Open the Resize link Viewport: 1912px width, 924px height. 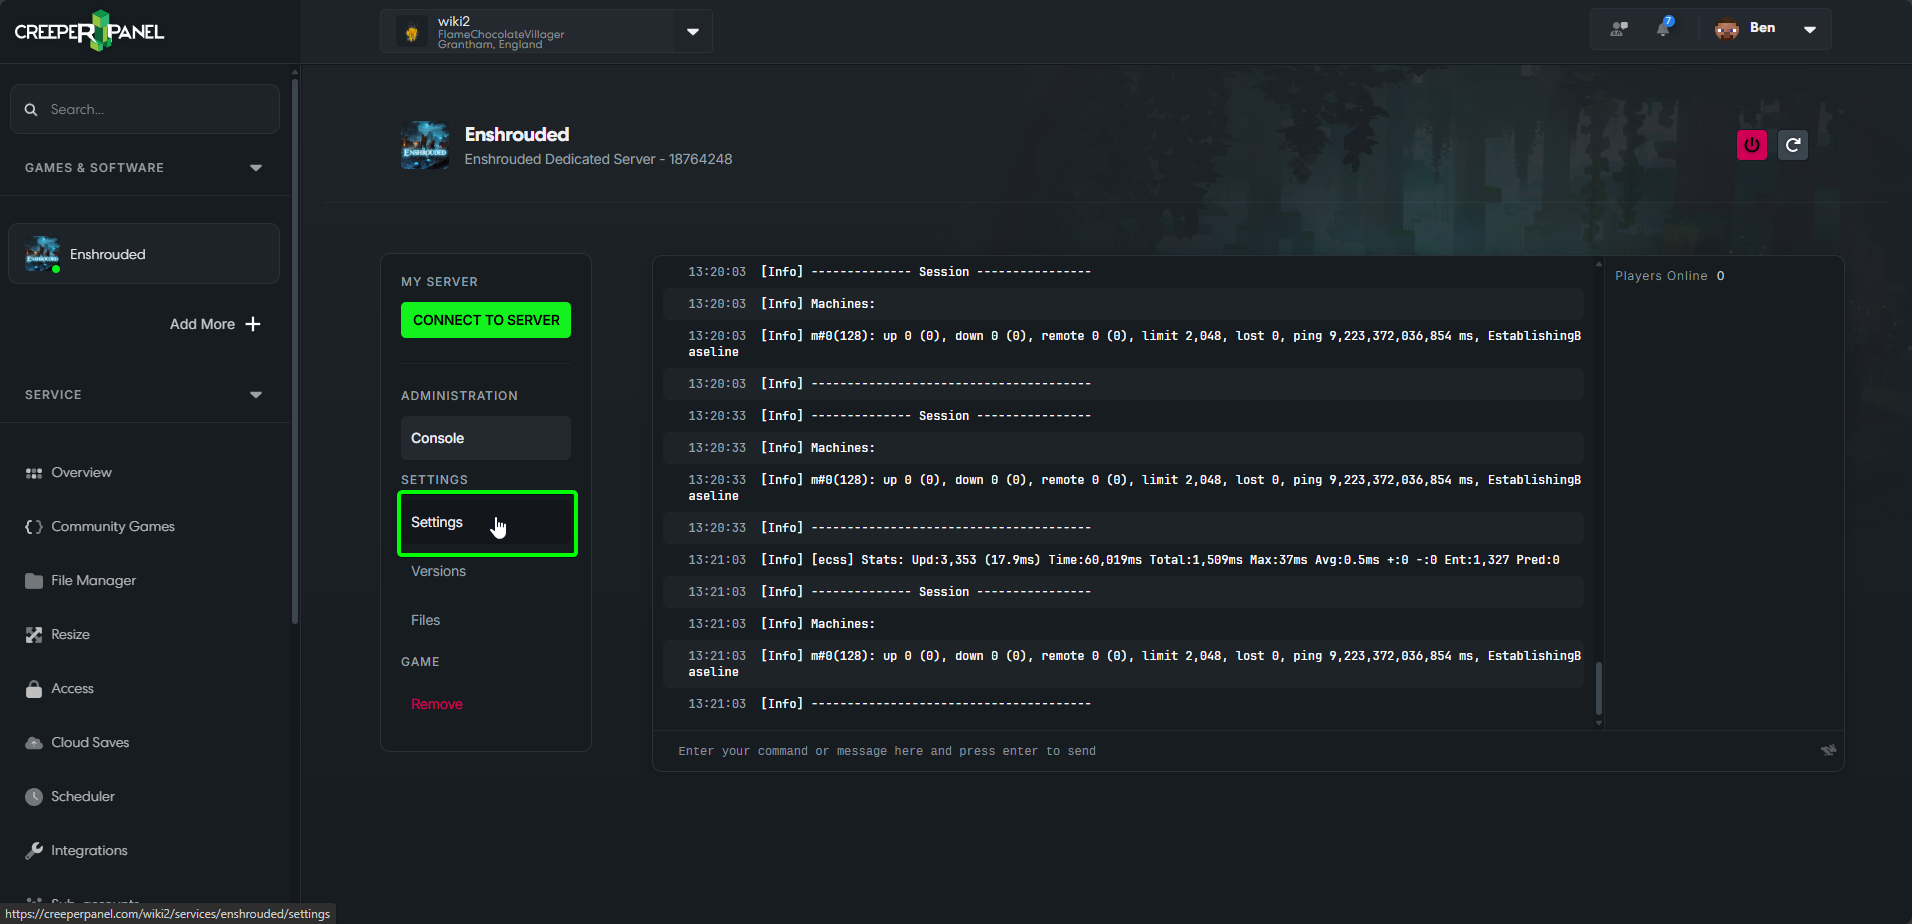pyautogui.click(x=70, y=635)
